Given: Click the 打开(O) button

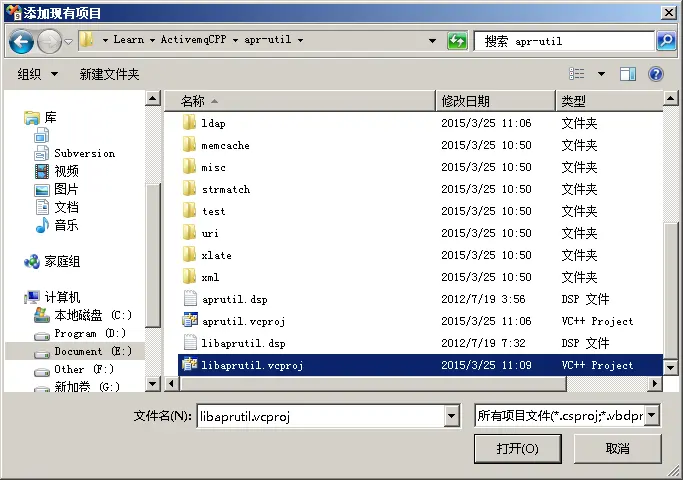Looking at the screenshot, I should (517, 449).
